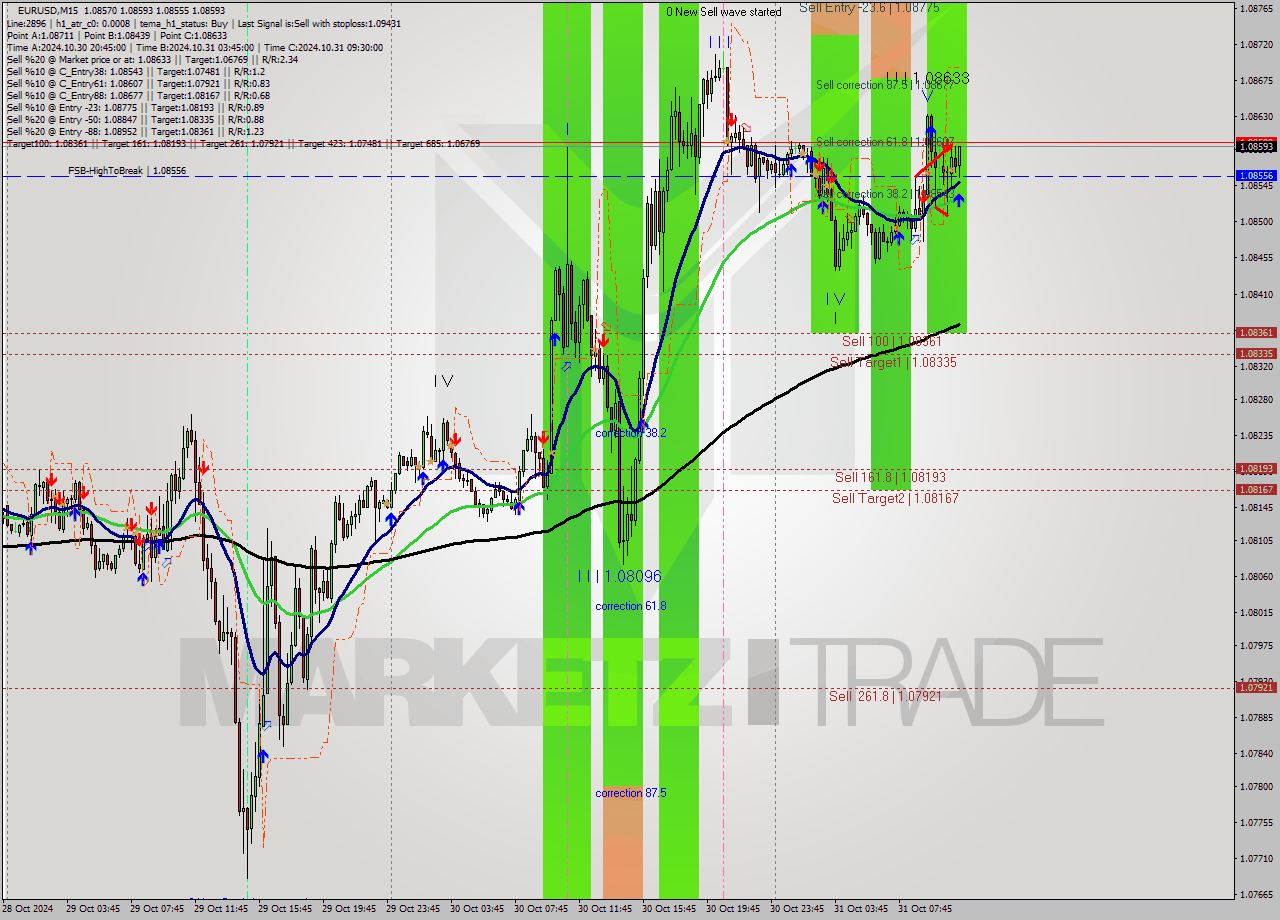The image size is (1280, 920).
Task: Click the 'Sell 261.8 | 1.07921' level label
Action: pyautogui.click(x=885, y=696)
